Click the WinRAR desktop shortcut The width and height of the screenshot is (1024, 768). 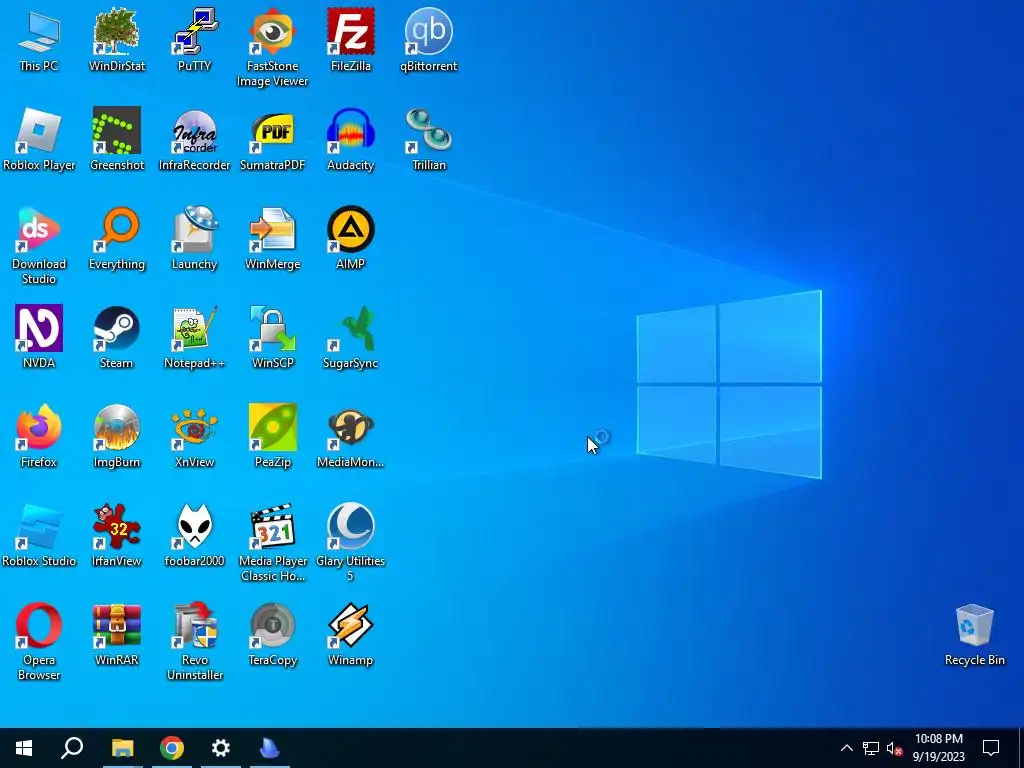tap(117, 634)
